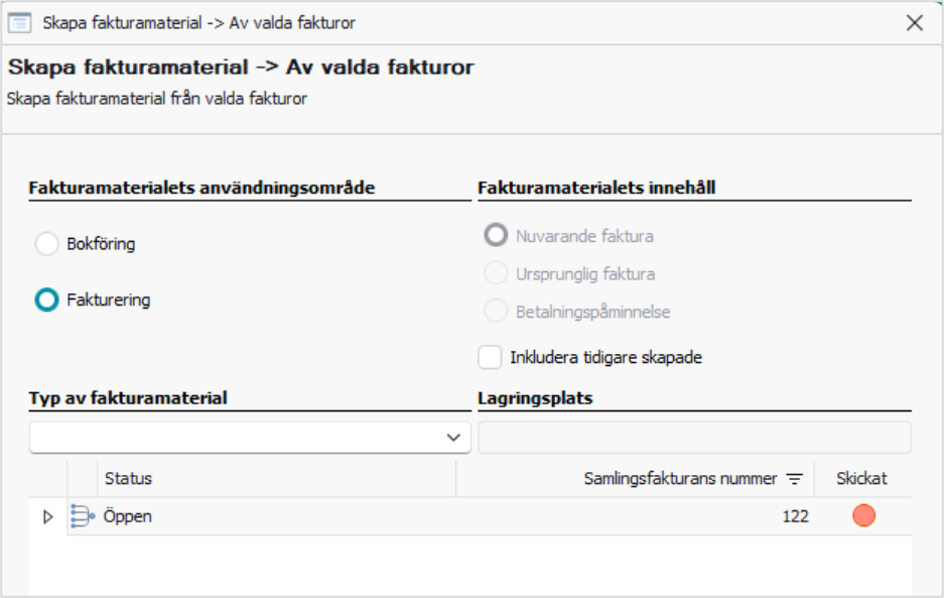Select the Bokföring radio button
Screen dimensions: 944x598
[47, 244]
